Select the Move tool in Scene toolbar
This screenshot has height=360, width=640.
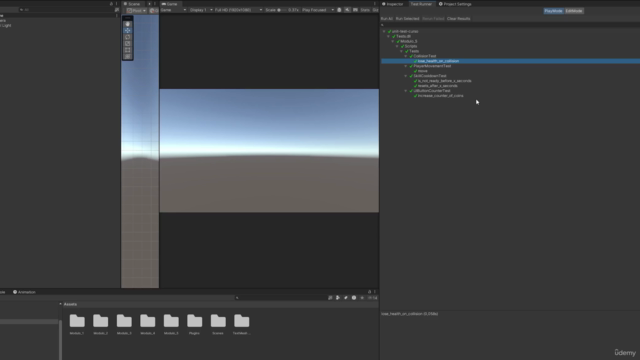point(128,31)
